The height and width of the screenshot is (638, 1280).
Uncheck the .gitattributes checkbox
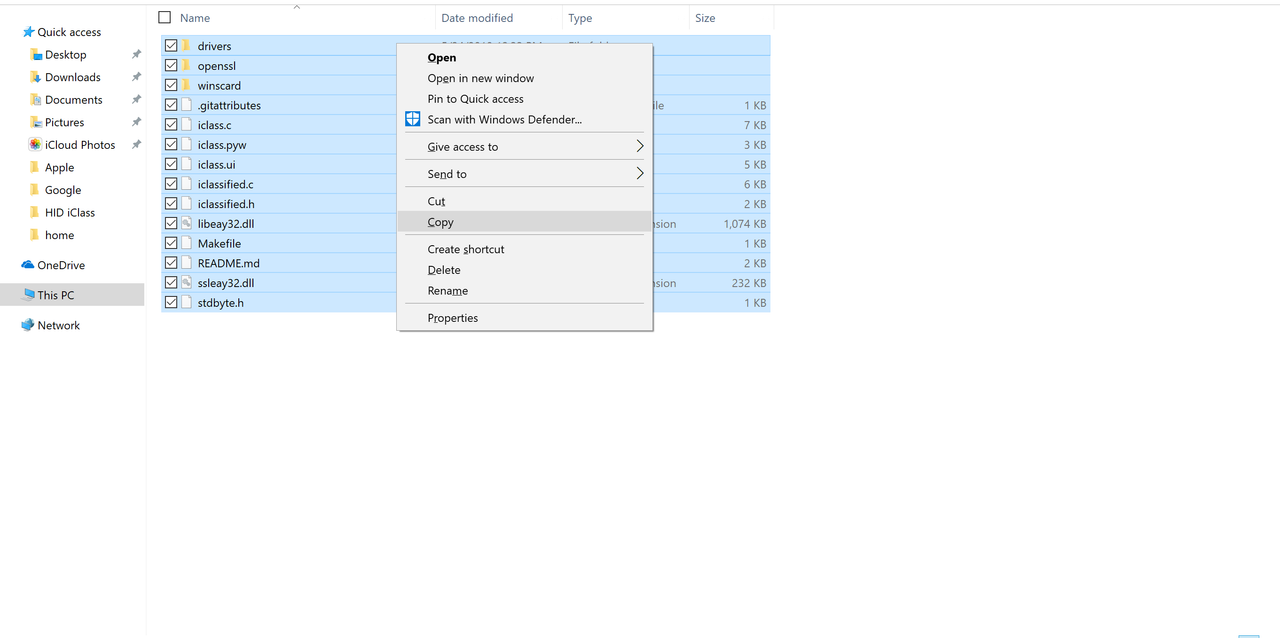coord(171,105)
